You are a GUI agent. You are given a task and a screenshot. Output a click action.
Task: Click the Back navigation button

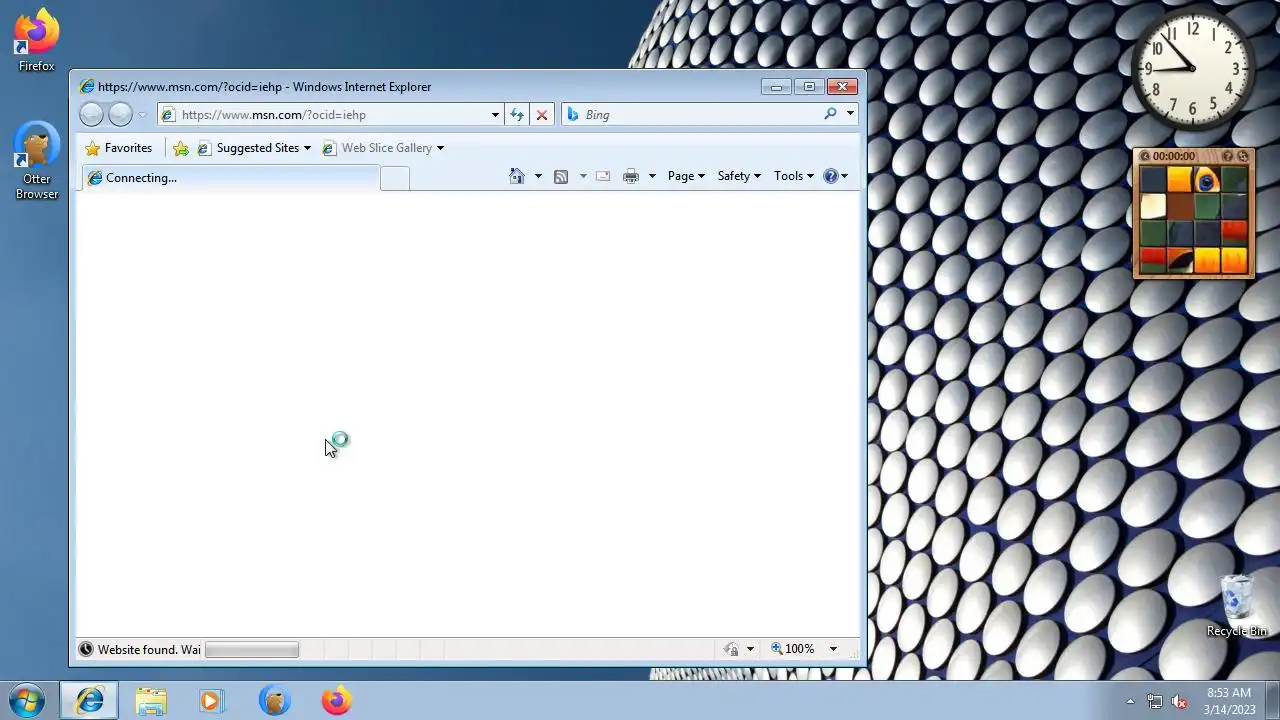click(91, 114)
